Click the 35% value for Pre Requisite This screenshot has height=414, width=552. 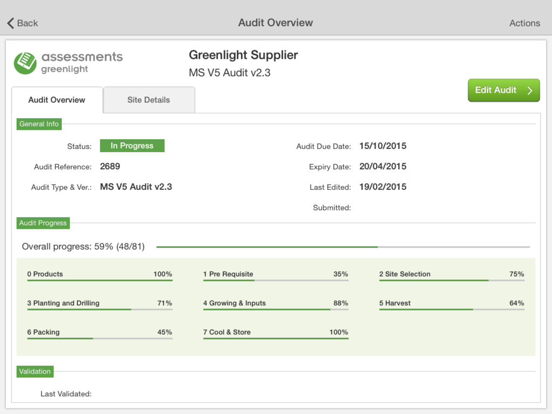click(x=340, y=274)
